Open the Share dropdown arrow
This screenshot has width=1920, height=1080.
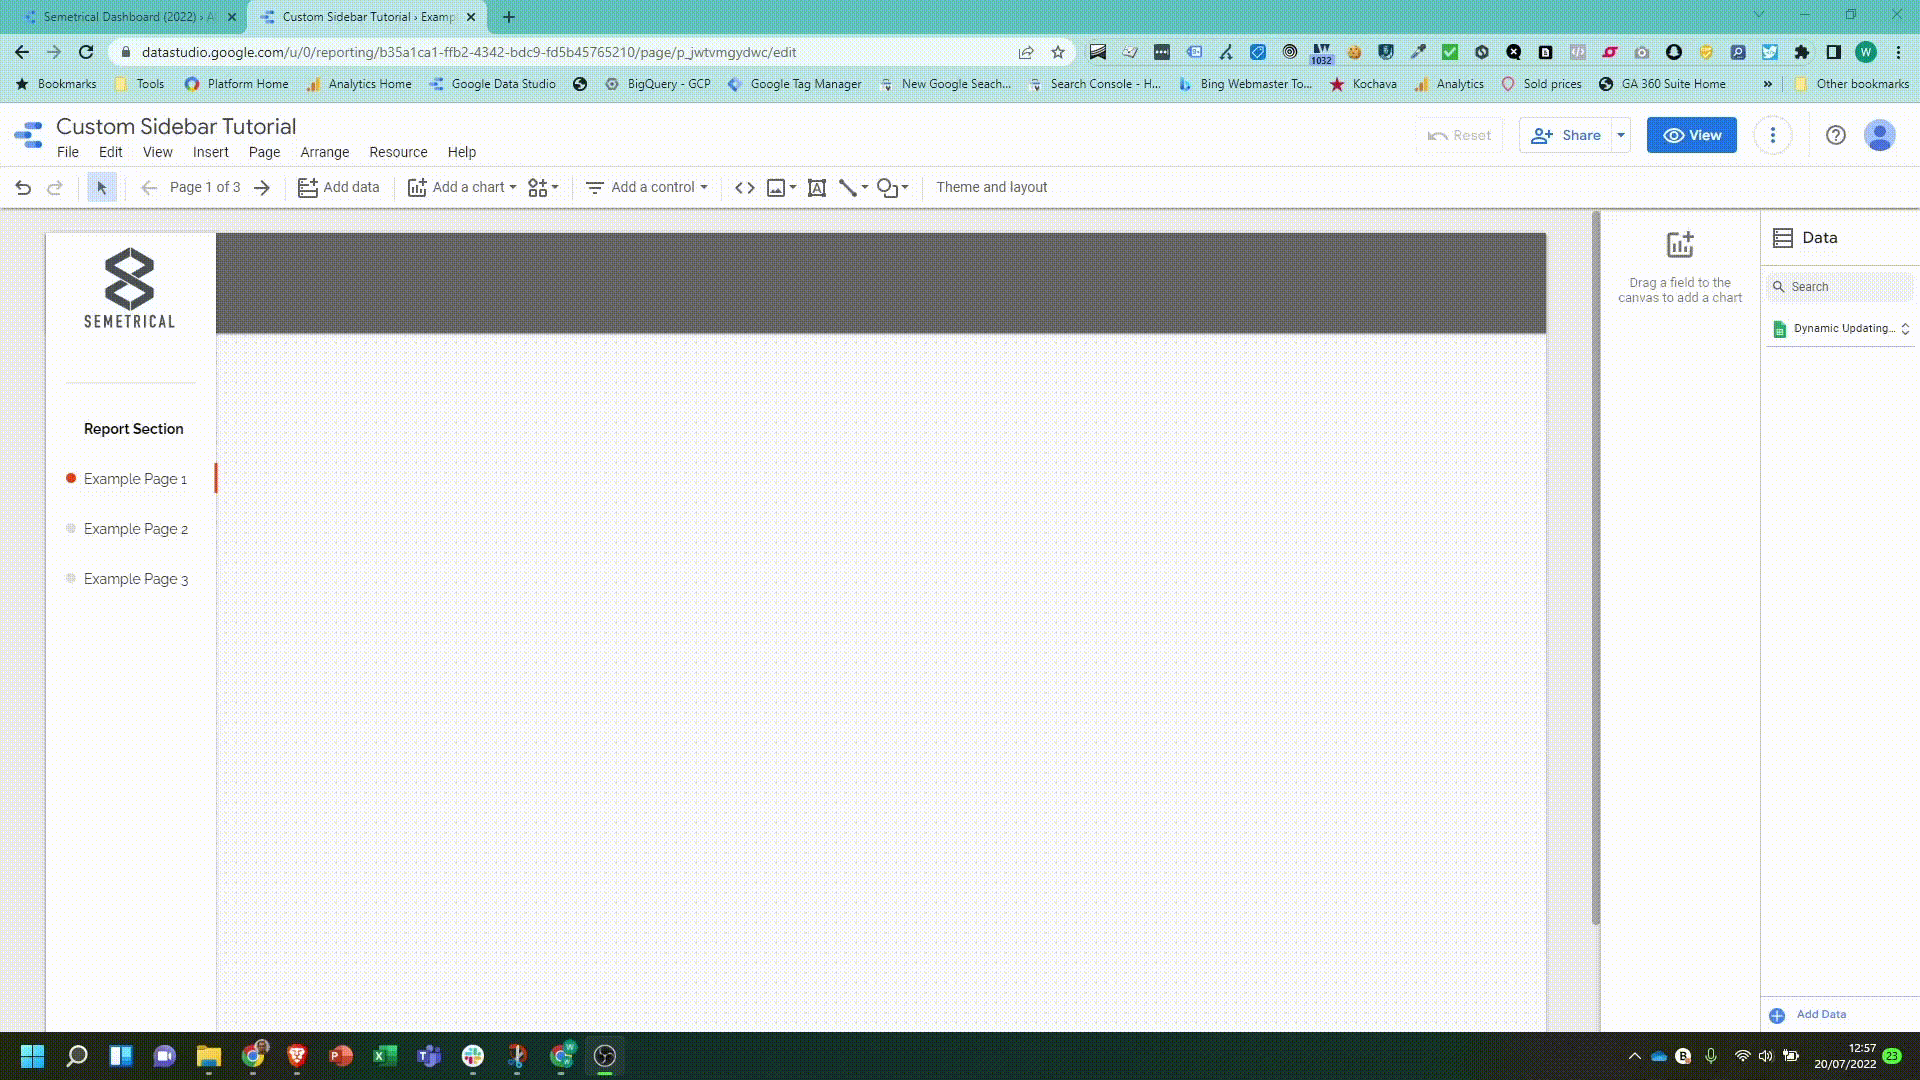1621,136
